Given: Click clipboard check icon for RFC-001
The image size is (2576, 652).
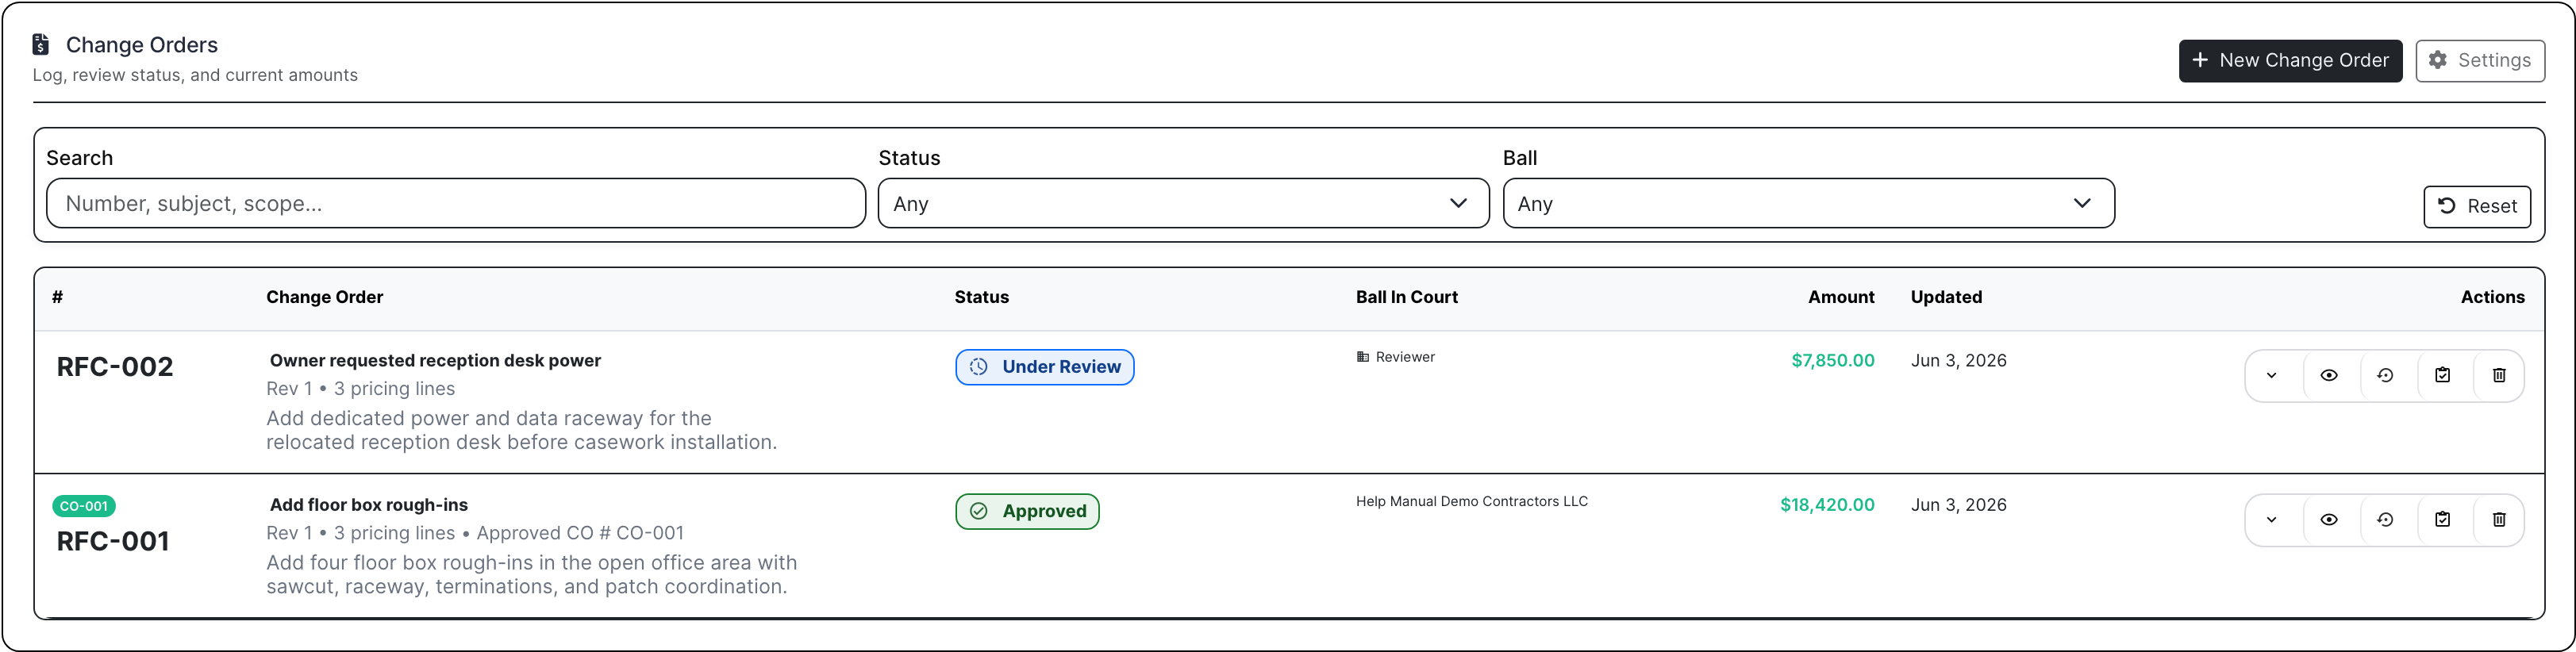Looking at the screenshot, I should 2442,519.
